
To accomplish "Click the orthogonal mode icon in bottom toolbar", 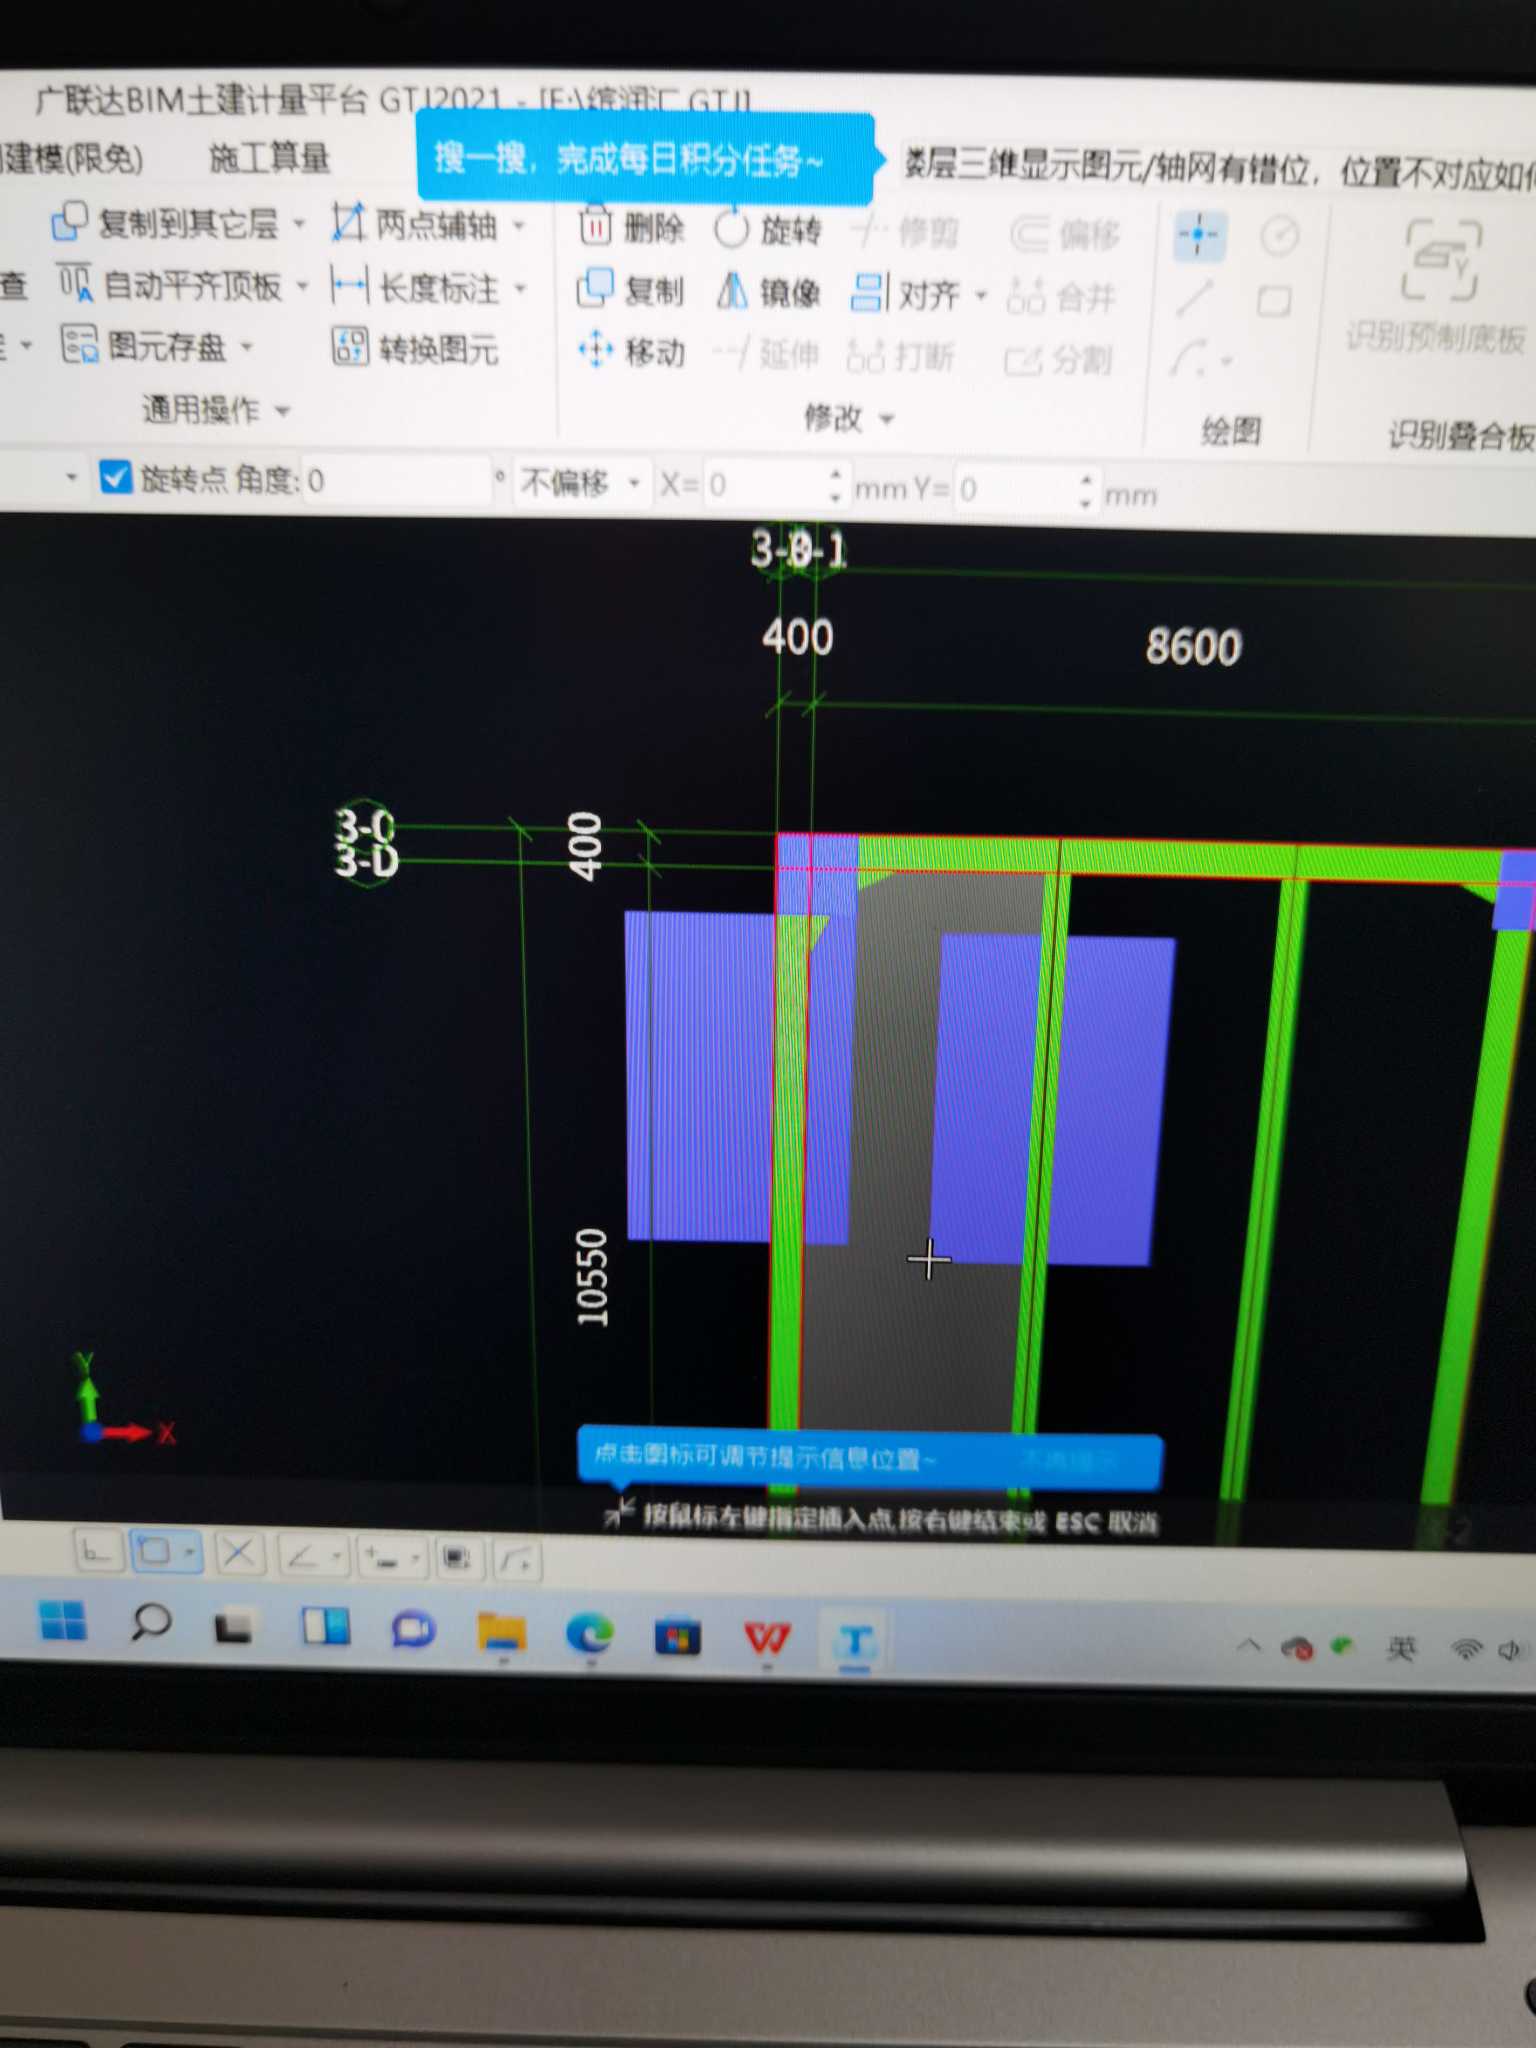I will 97,1551.
